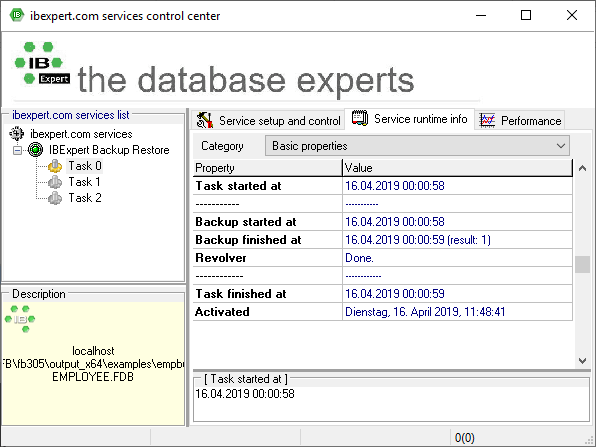
Task: Click the Service setup and control tools icon
Action: coord(204,120)
